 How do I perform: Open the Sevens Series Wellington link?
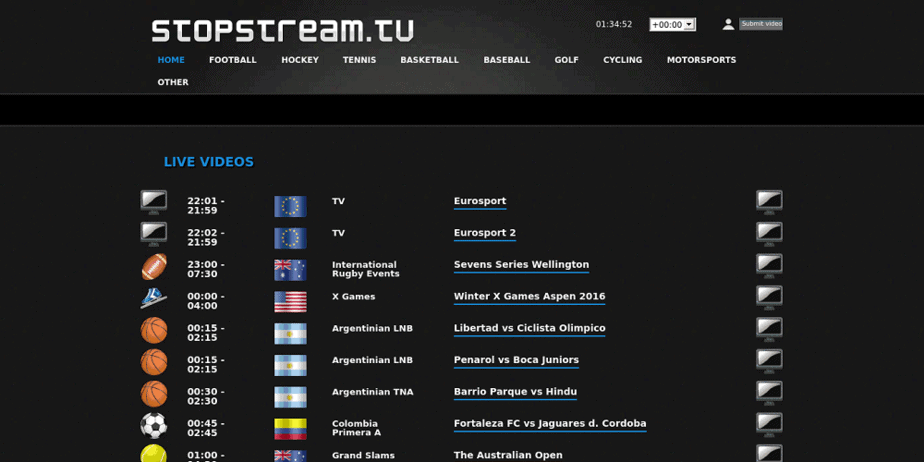tap(522, 265)
